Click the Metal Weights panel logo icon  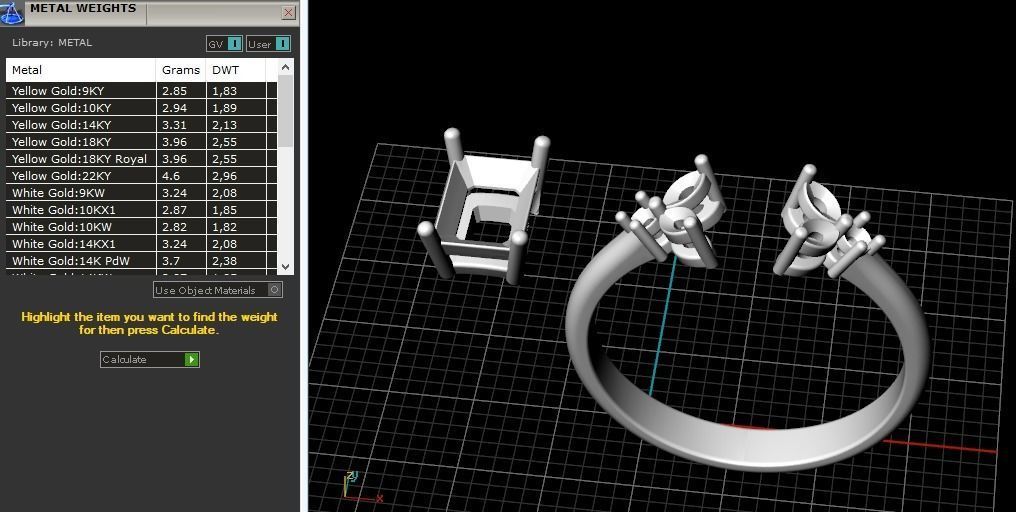click(x=12, y=12)
